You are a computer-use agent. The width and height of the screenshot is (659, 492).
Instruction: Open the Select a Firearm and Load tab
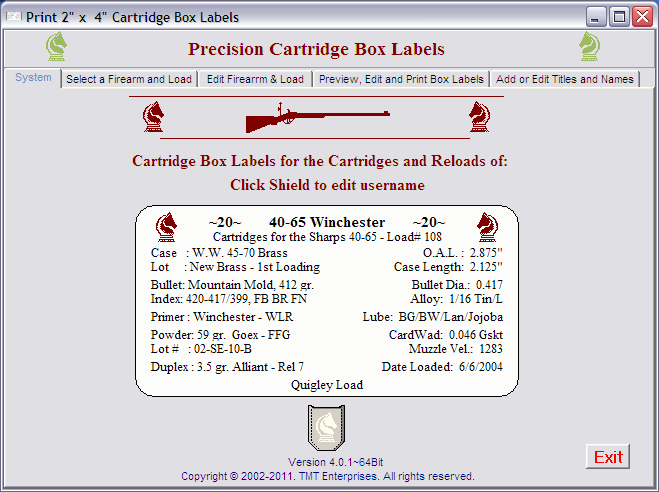(129, 79)
